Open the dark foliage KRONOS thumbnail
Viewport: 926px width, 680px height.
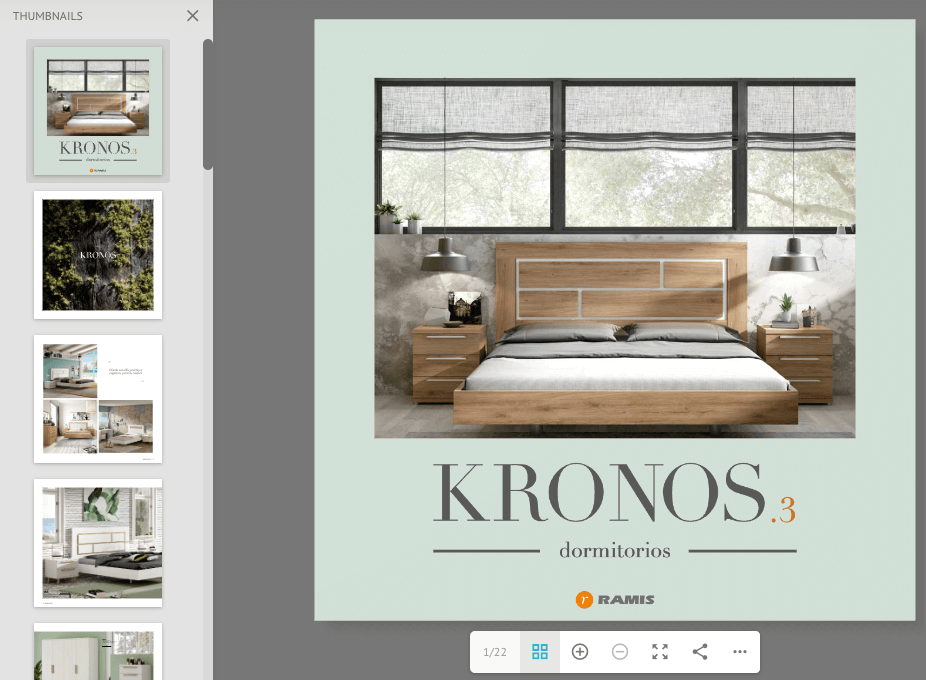pyautogui.click(x=98, y=255)
